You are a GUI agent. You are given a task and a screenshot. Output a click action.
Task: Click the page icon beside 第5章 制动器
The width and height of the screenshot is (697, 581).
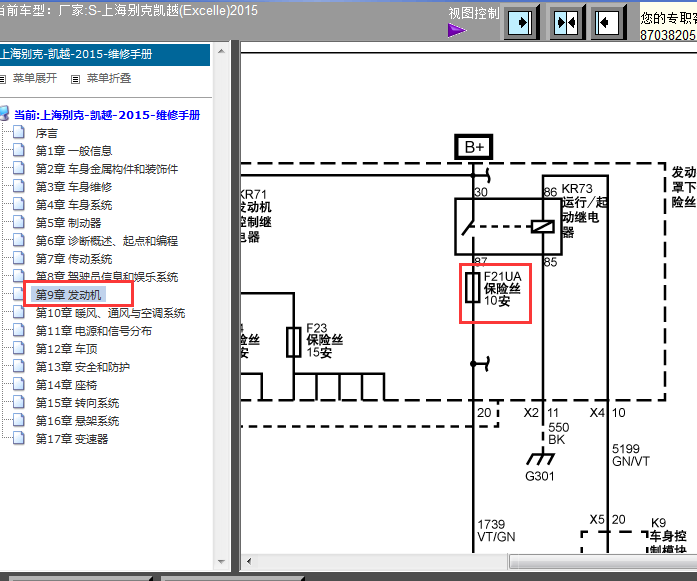click(19, 222)
